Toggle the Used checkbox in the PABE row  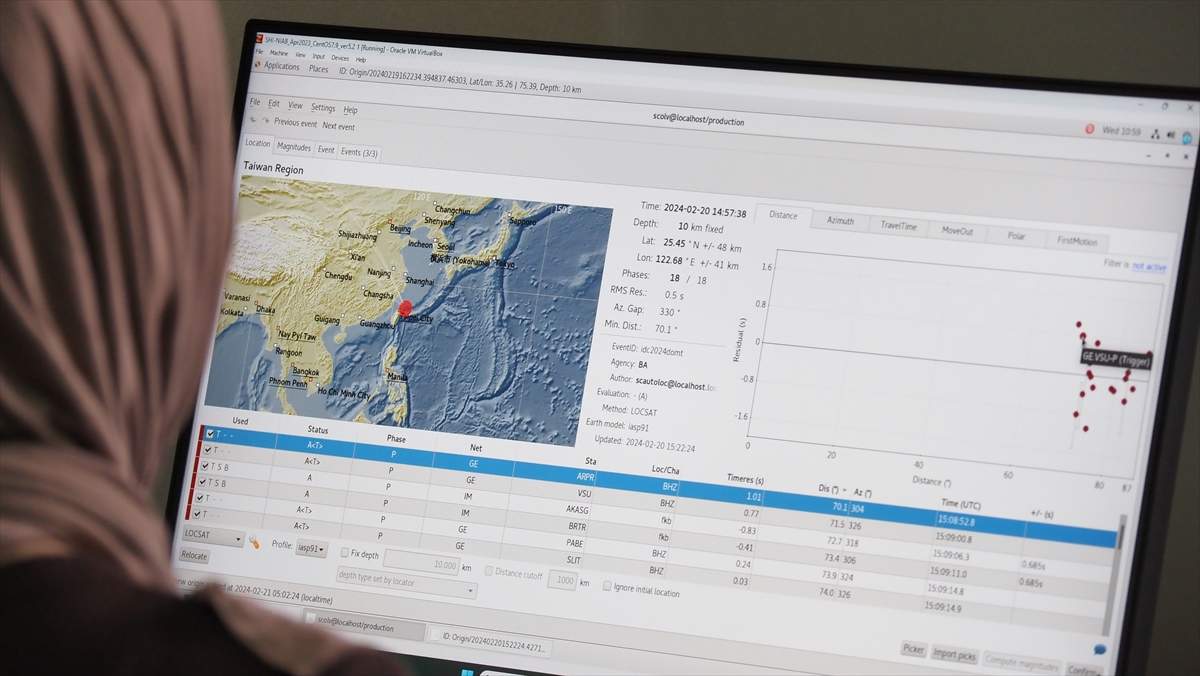coord(200,498)
